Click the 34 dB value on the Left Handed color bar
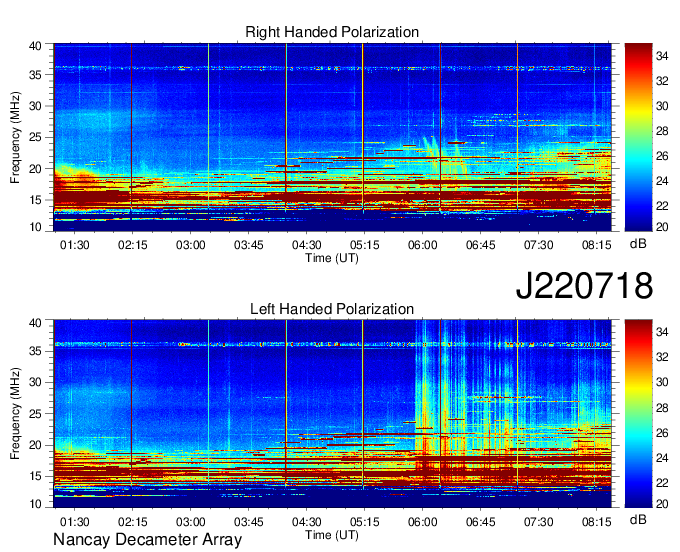Viewport: 680px width, 552px height. [662, 332]
